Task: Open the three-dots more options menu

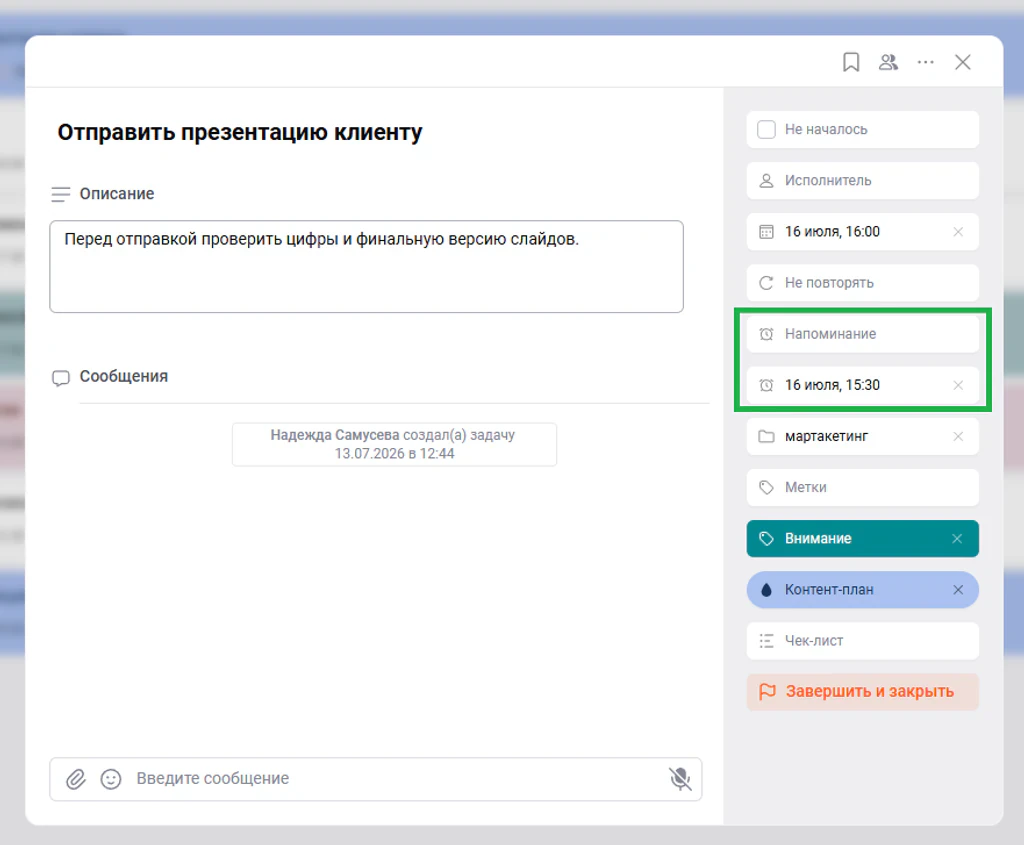Action: point(925,62)
